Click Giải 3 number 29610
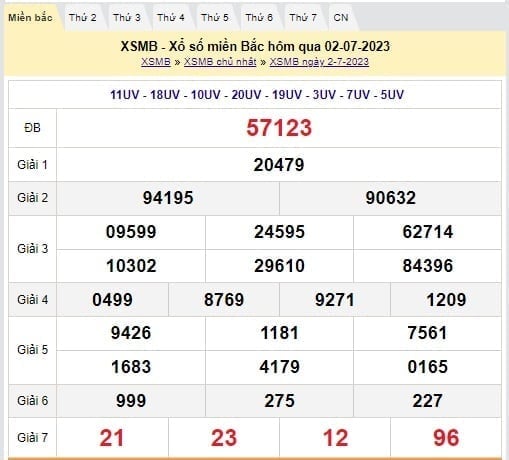Screen dimensions: 509x460 279,266
